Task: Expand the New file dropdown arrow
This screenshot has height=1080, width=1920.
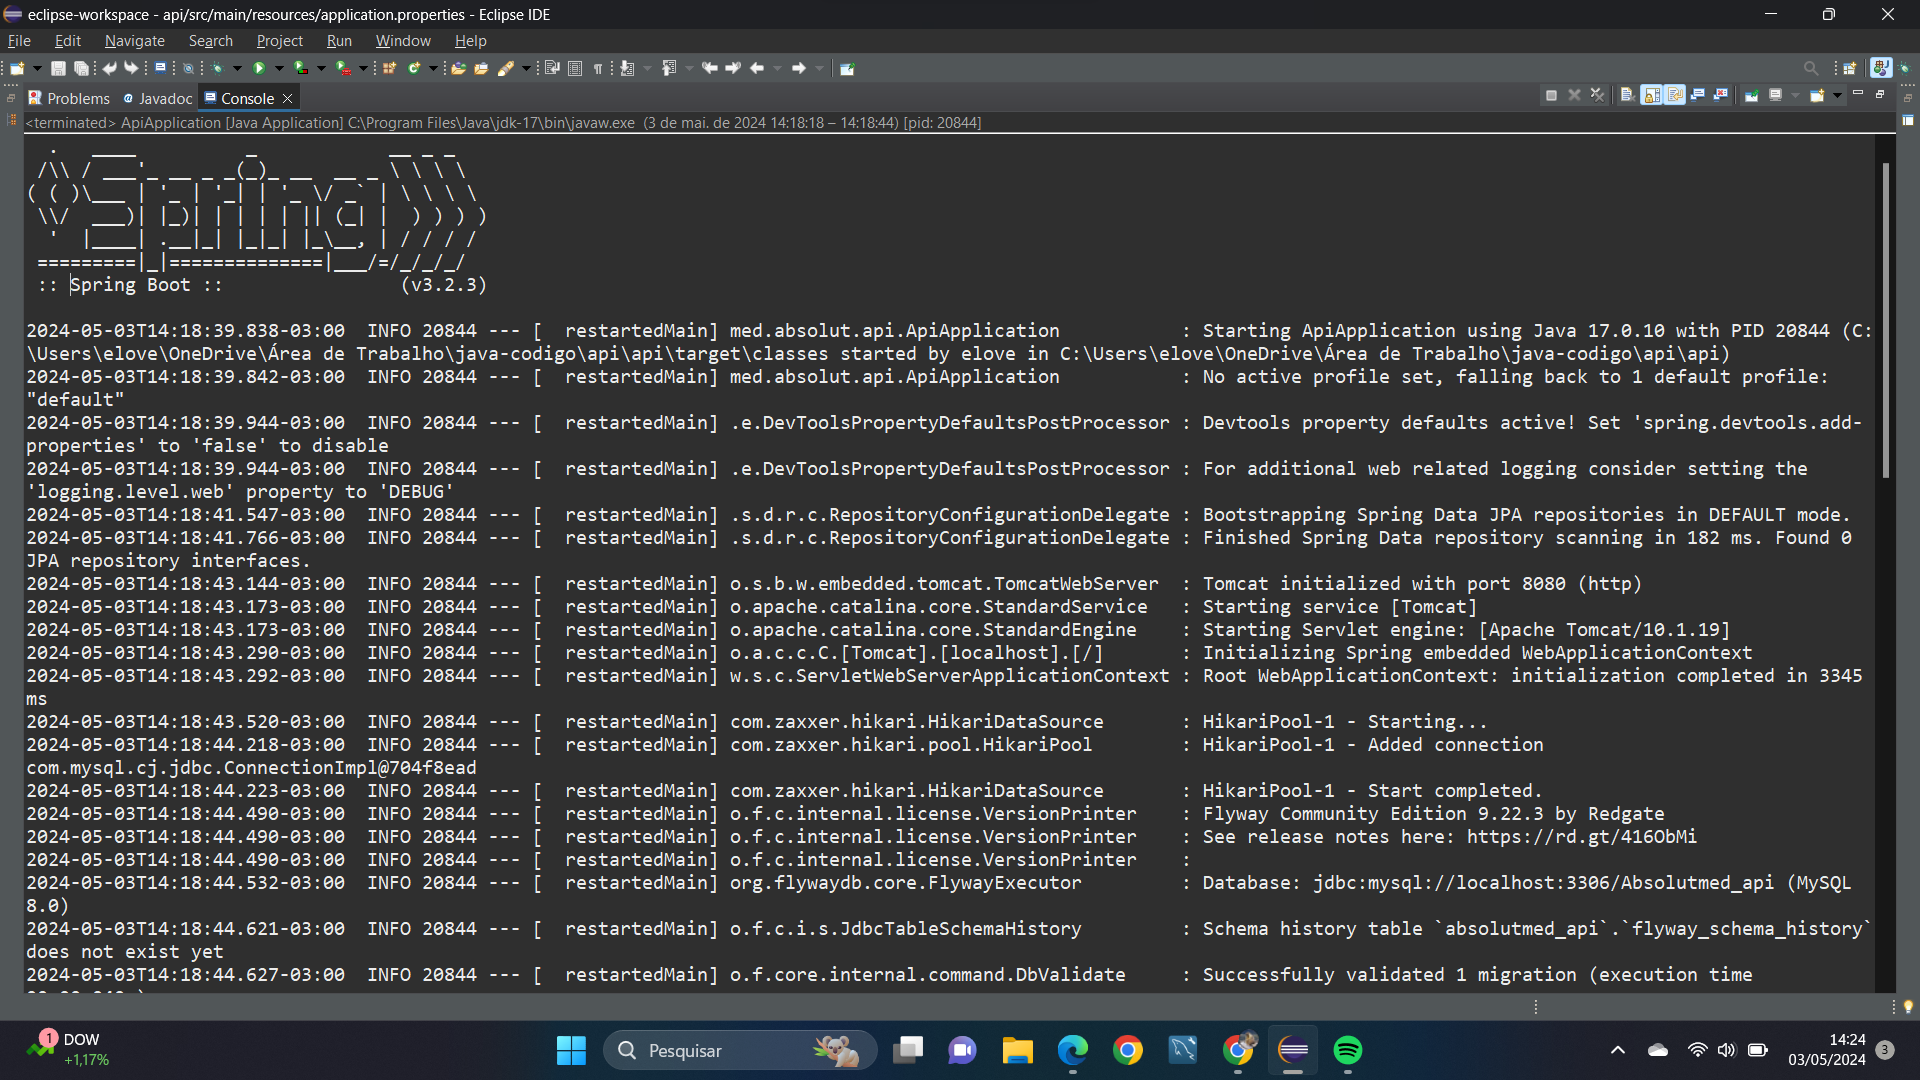Action: (x=37, y=68)
